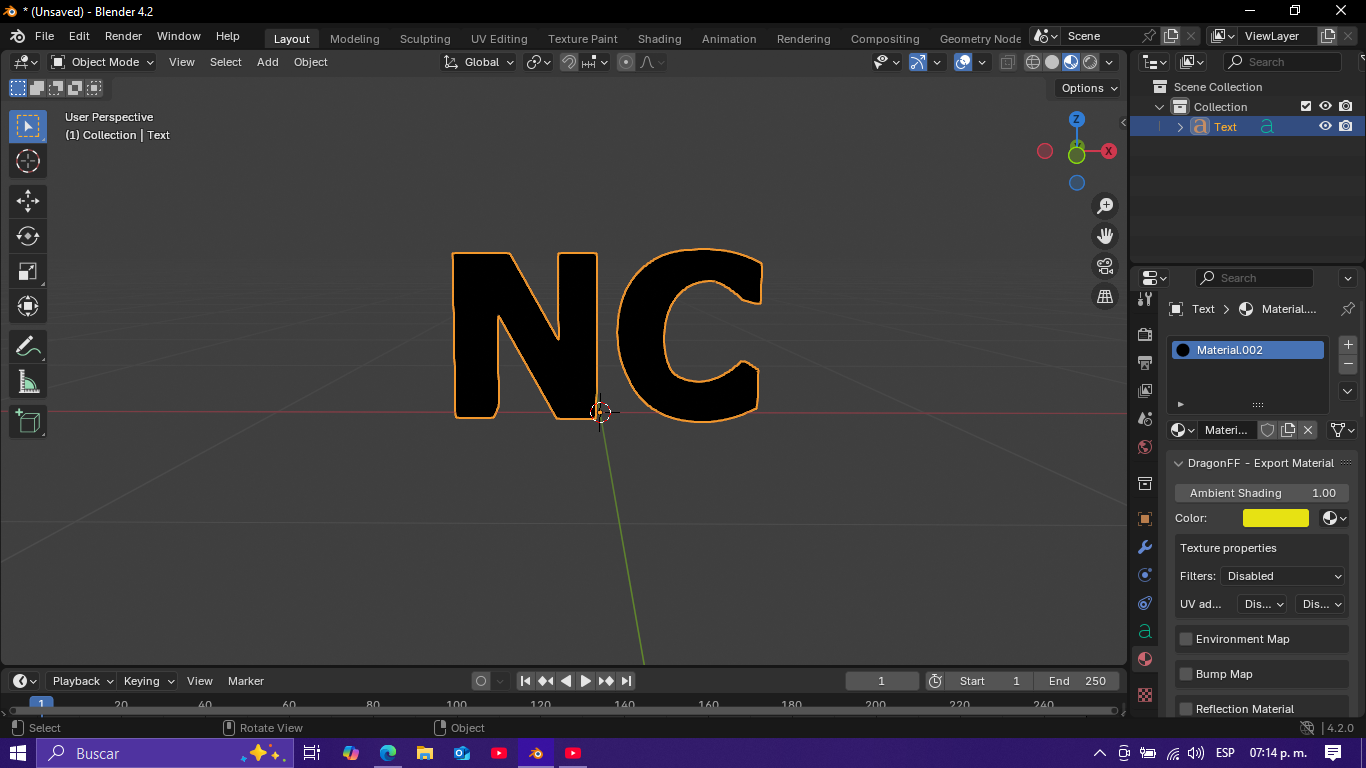The image size is (1366, 768).
Task: Open the Filters Disabled dropdown
Action: point(1284,576)
